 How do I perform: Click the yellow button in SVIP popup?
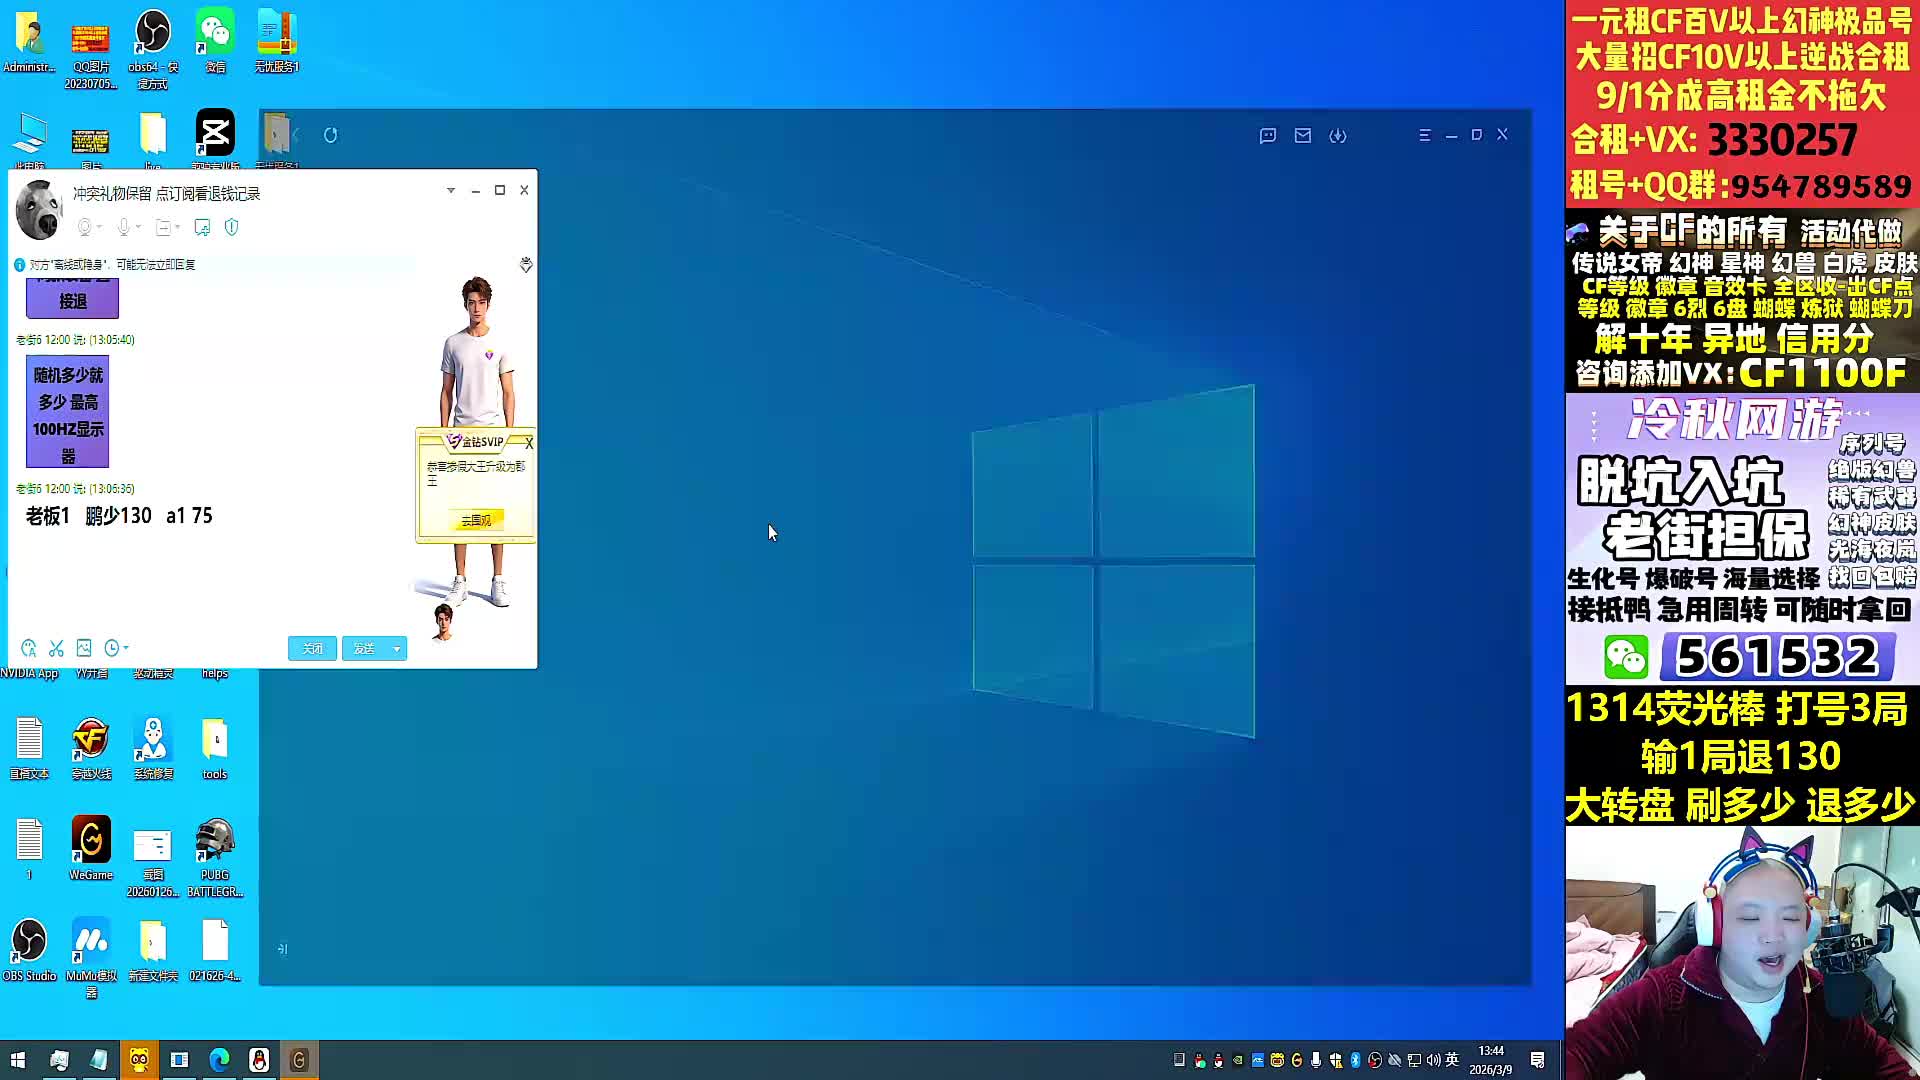coord(476,520)
